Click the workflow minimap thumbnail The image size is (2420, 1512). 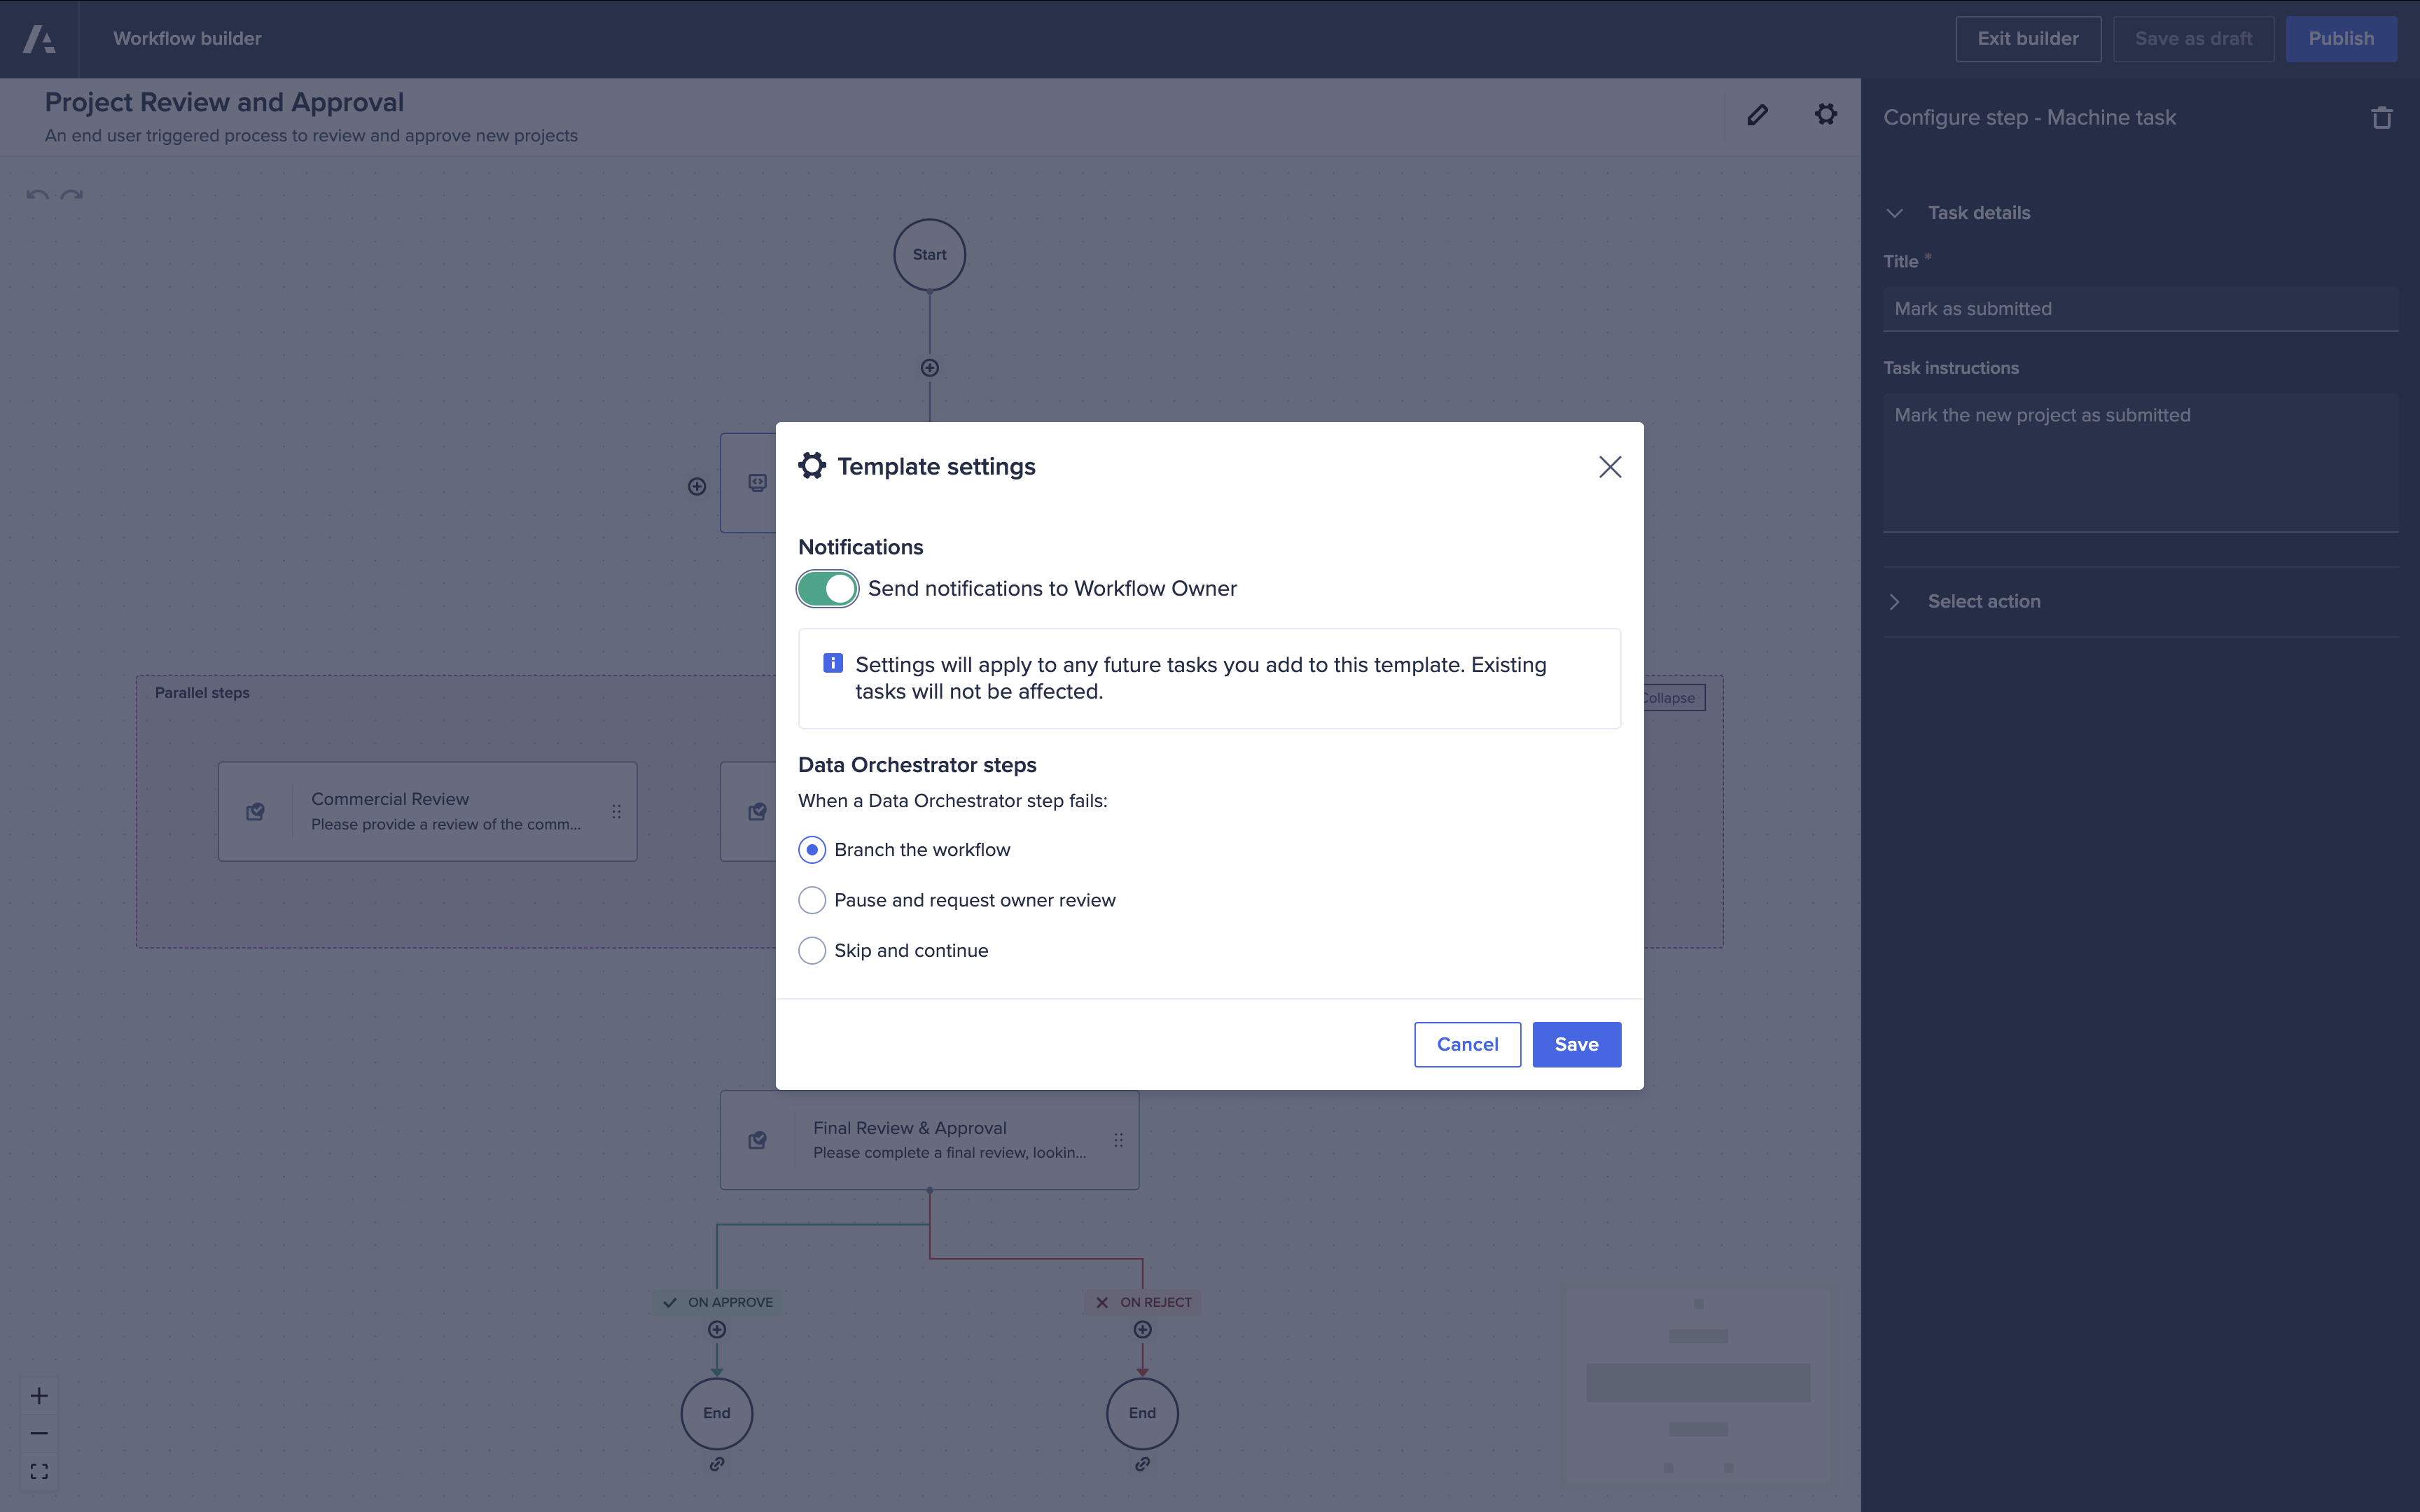(1697, 1385)
